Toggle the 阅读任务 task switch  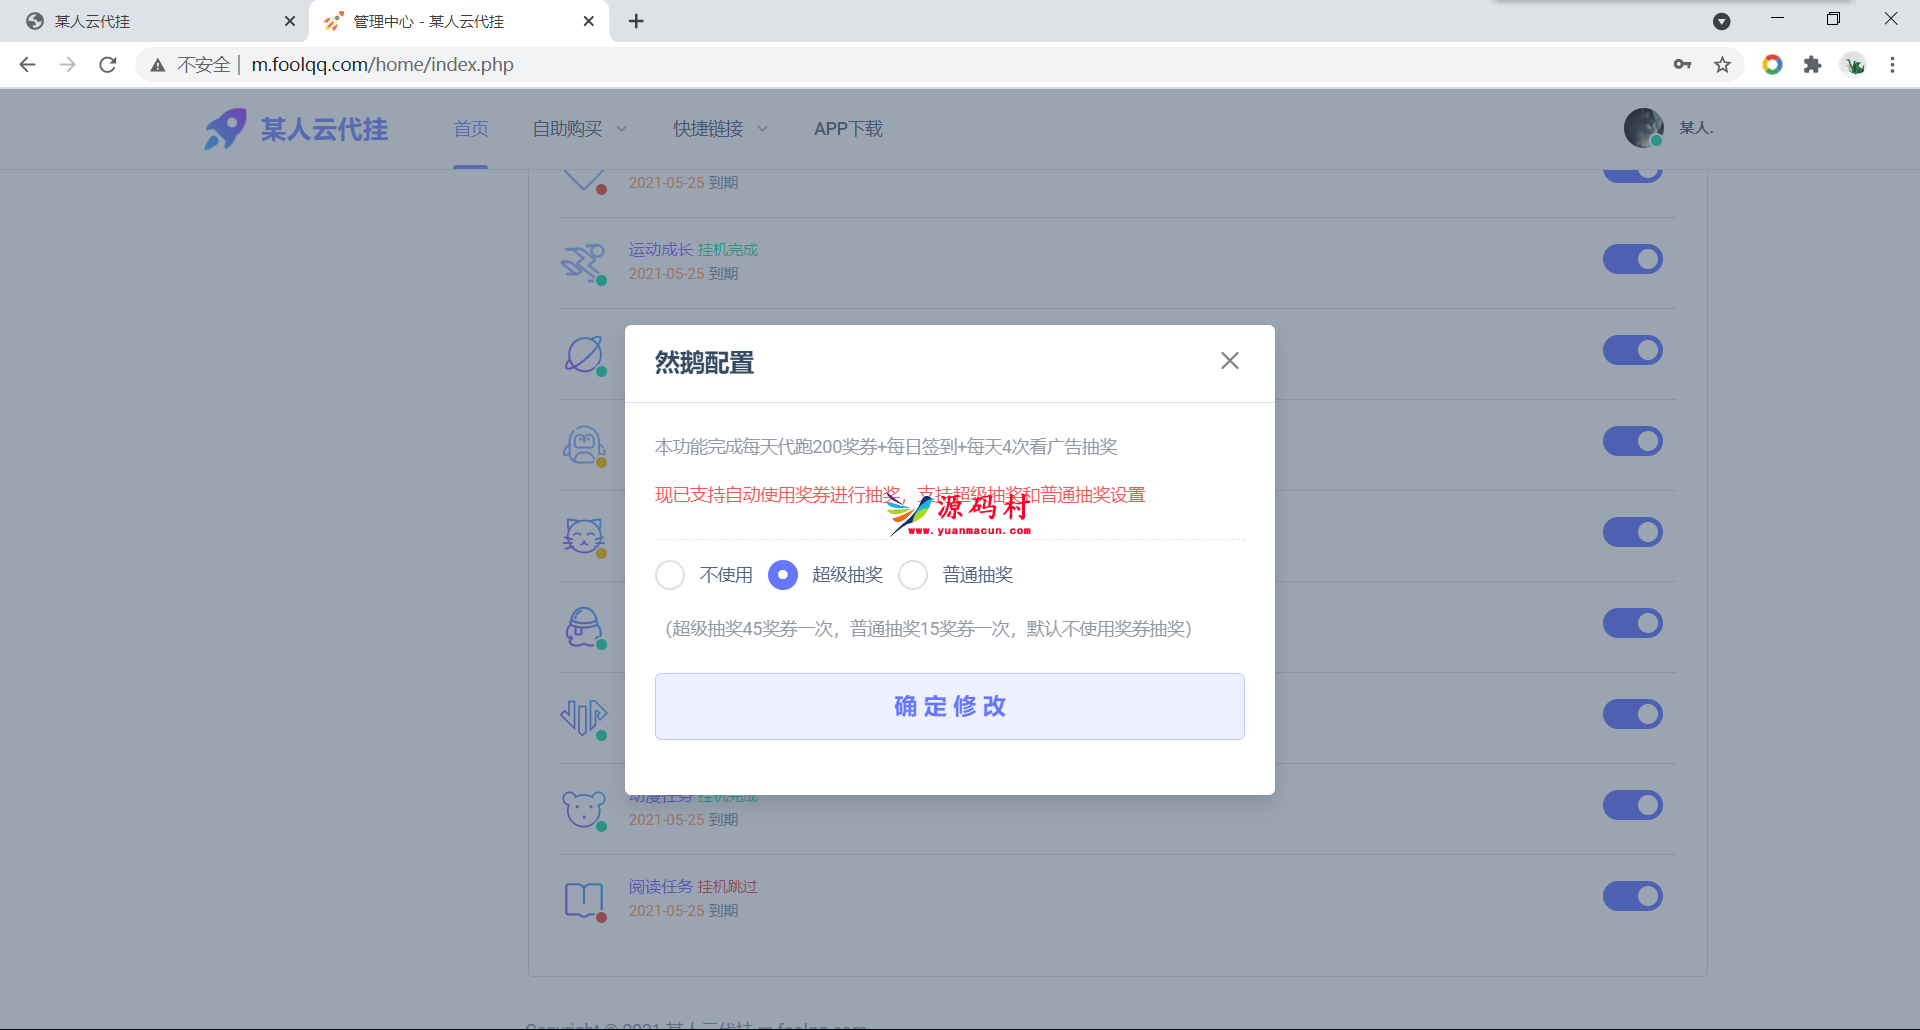point(1632,896)
